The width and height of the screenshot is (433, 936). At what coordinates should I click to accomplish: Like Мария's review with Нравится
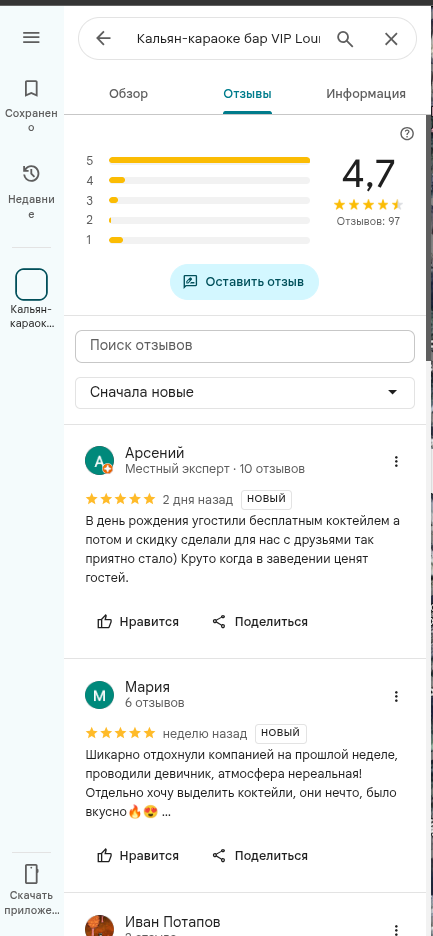[x=138, y=855]
